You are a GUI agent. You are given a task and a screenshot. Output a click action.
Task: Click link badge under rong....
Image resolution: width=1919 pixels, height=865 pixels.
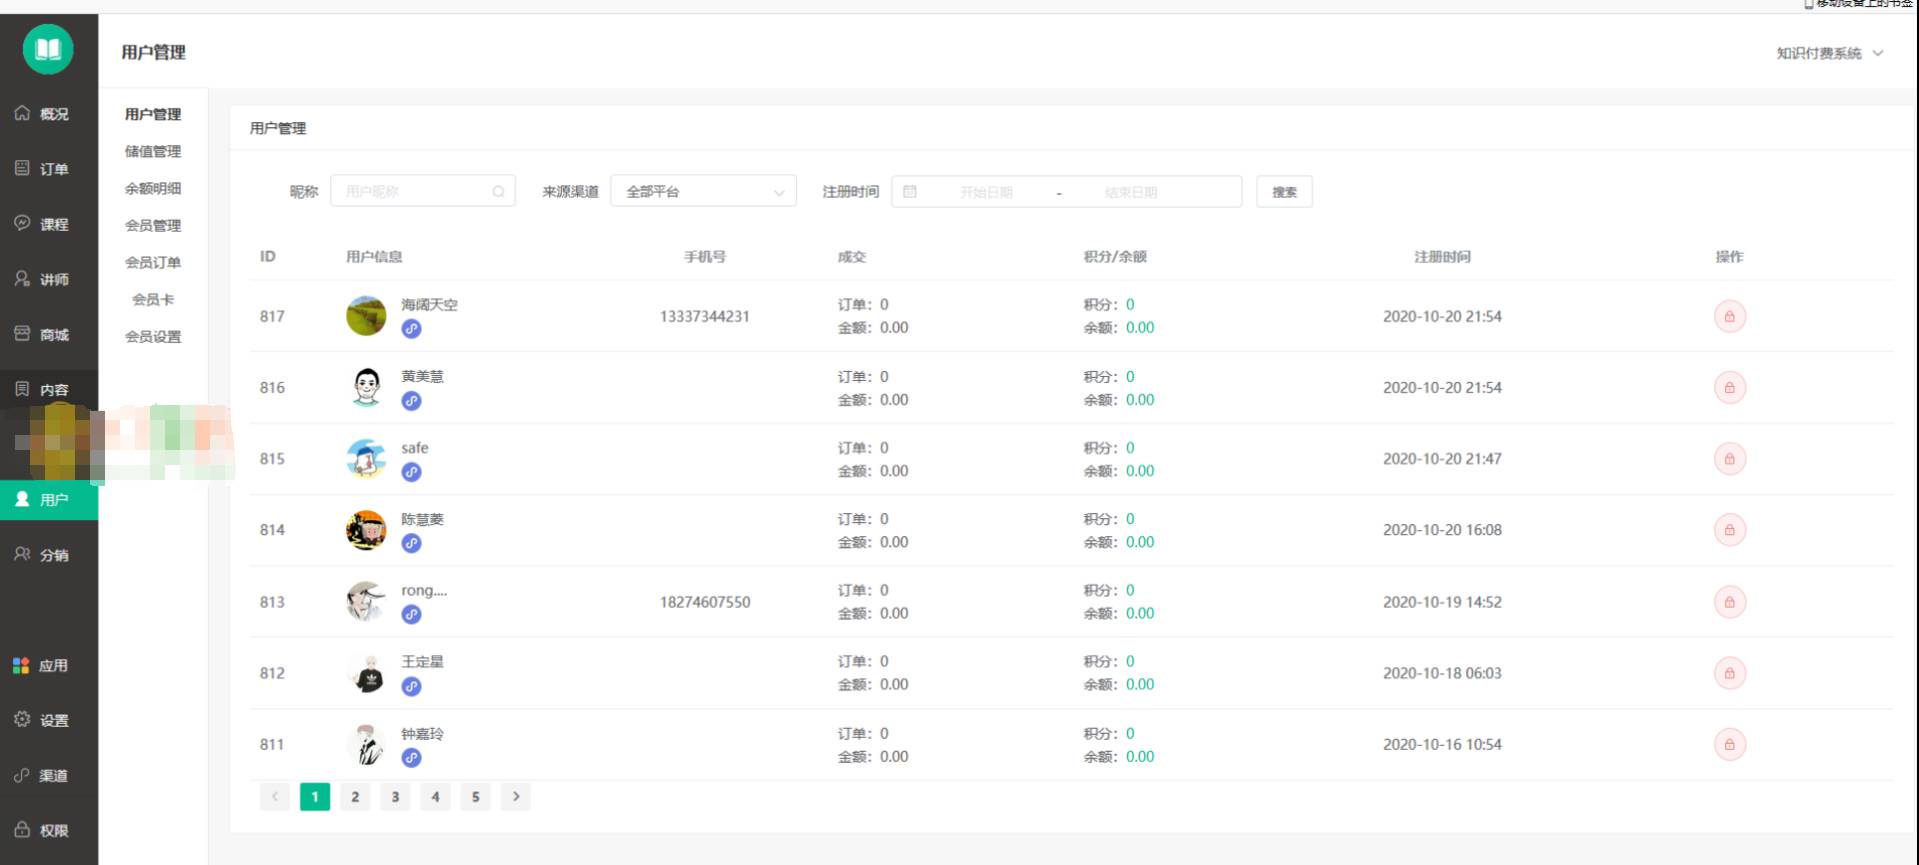[411, 615]
